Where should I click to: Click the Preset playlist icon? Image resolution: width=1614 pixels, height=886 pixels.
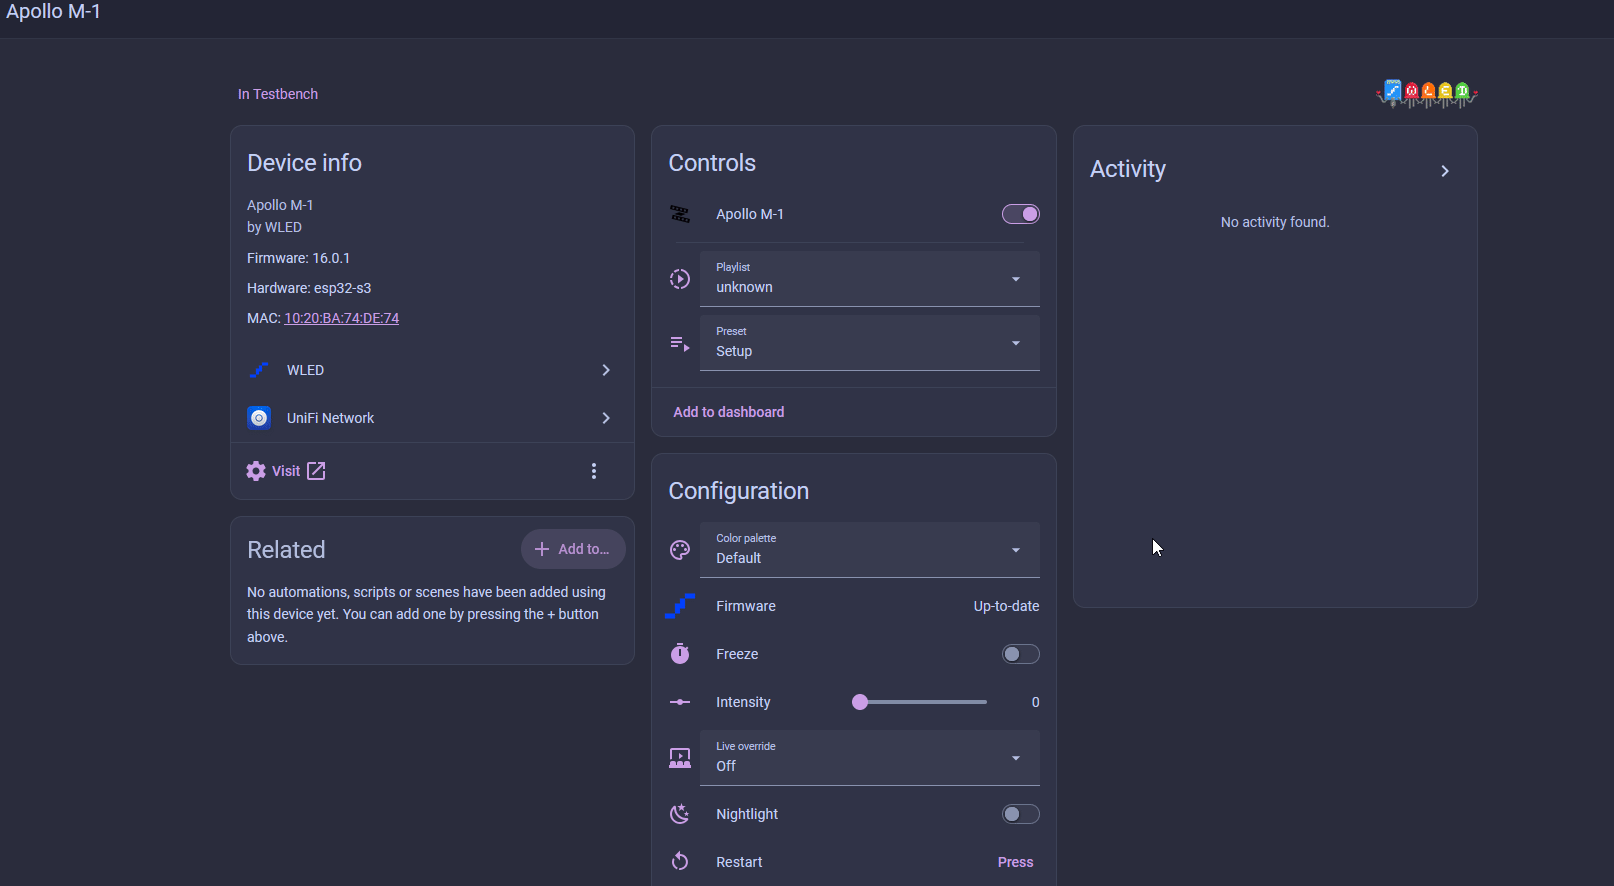click(x=680, y=343)
